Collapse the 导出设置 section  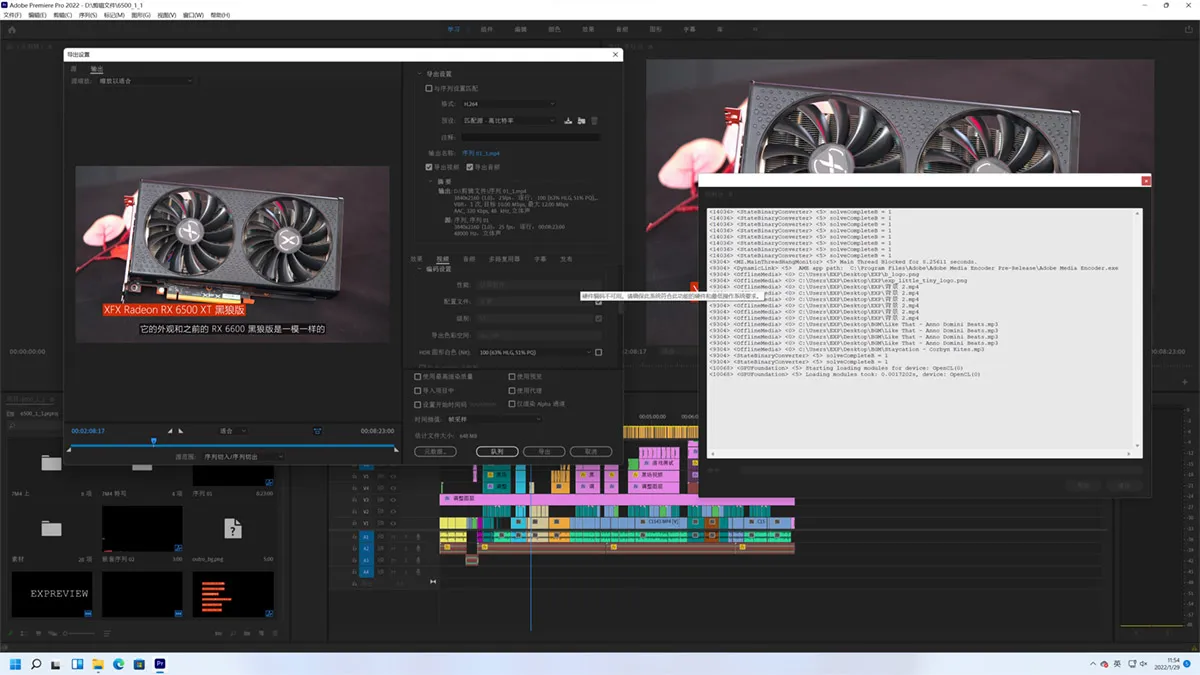[x=419, y=74]
